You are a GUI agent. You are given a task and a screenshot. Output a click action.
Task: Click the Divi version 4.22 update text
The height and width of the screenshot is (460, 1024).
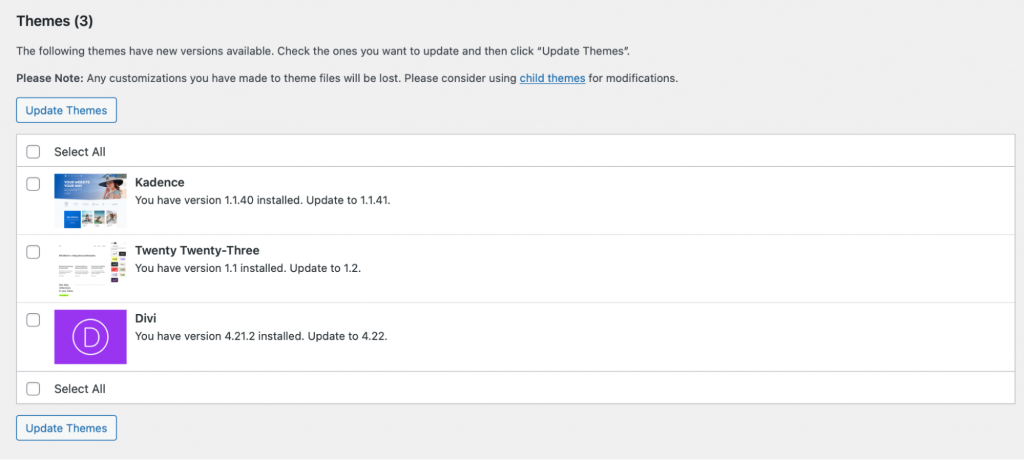pos(260,335)
